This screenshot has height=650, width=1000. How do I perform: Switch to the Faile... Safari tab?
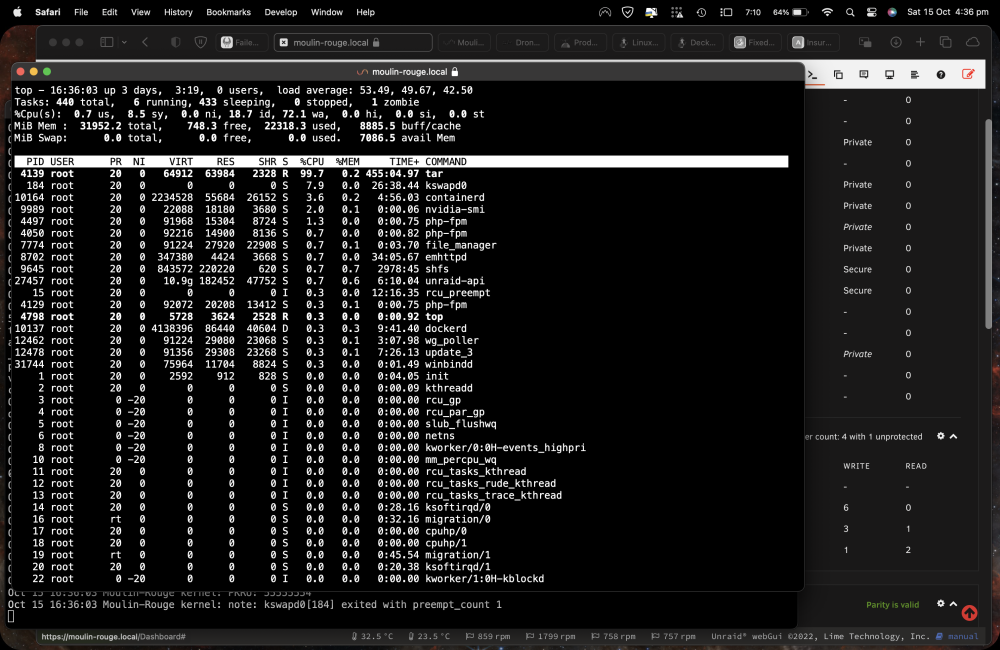[240, 42]
